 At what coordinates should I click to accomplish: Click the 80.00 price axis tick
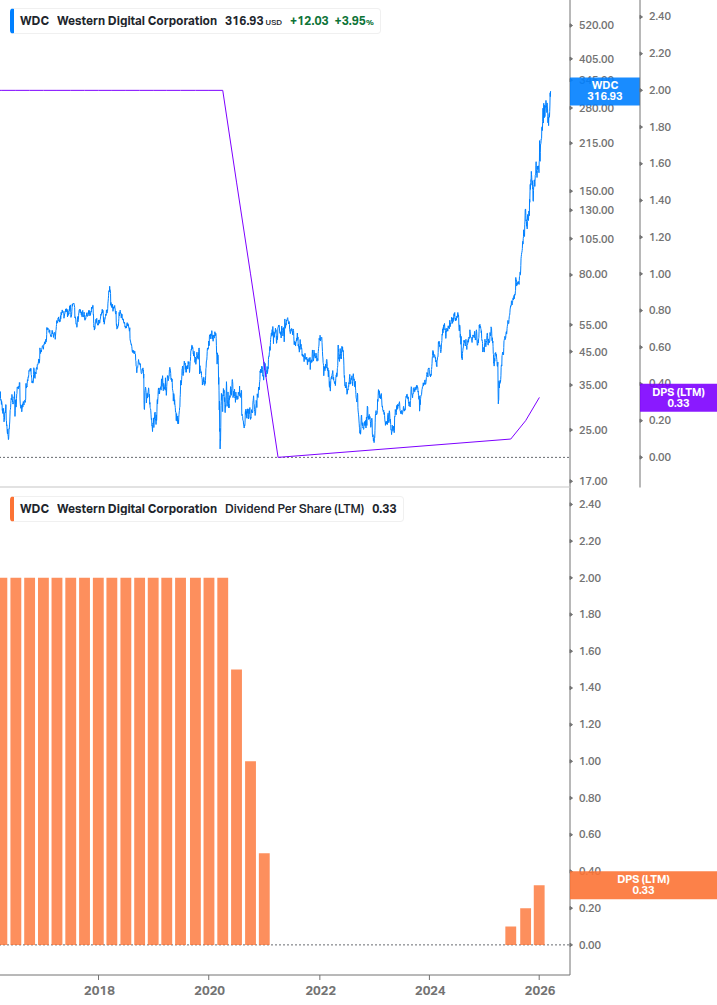pos(593,274)
